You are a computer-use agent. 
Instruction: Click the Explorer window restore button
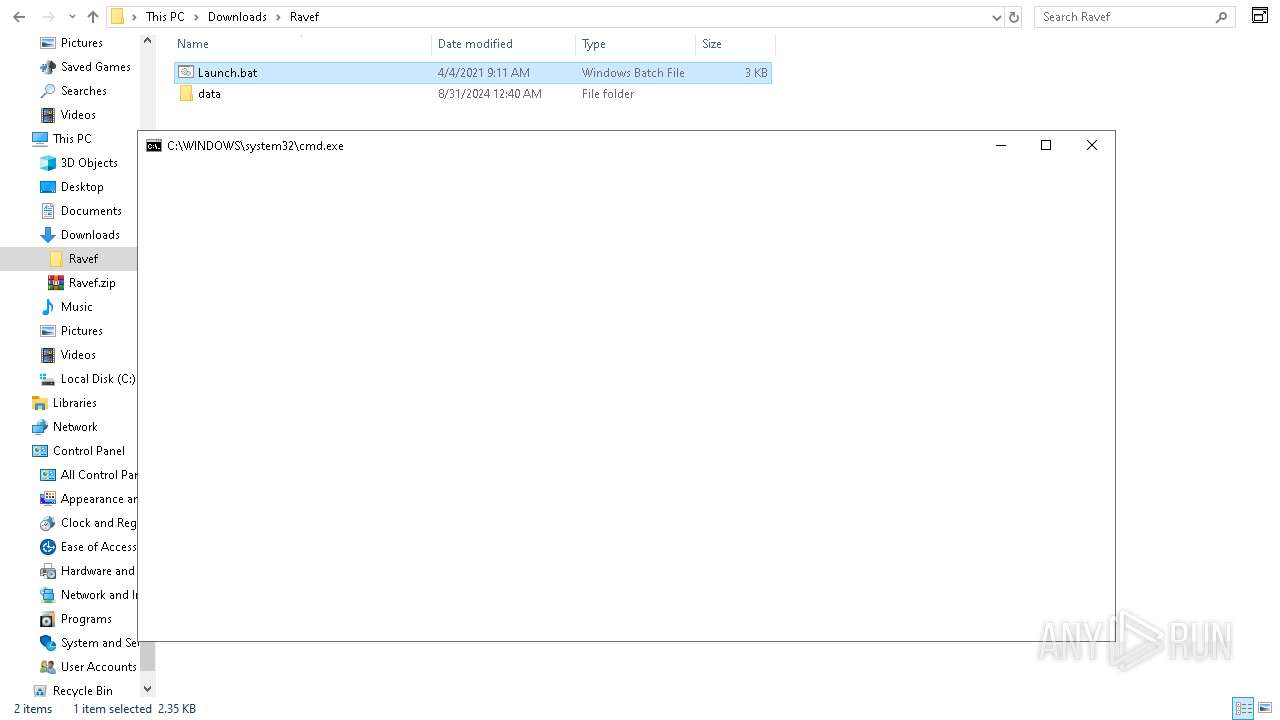1260,15
